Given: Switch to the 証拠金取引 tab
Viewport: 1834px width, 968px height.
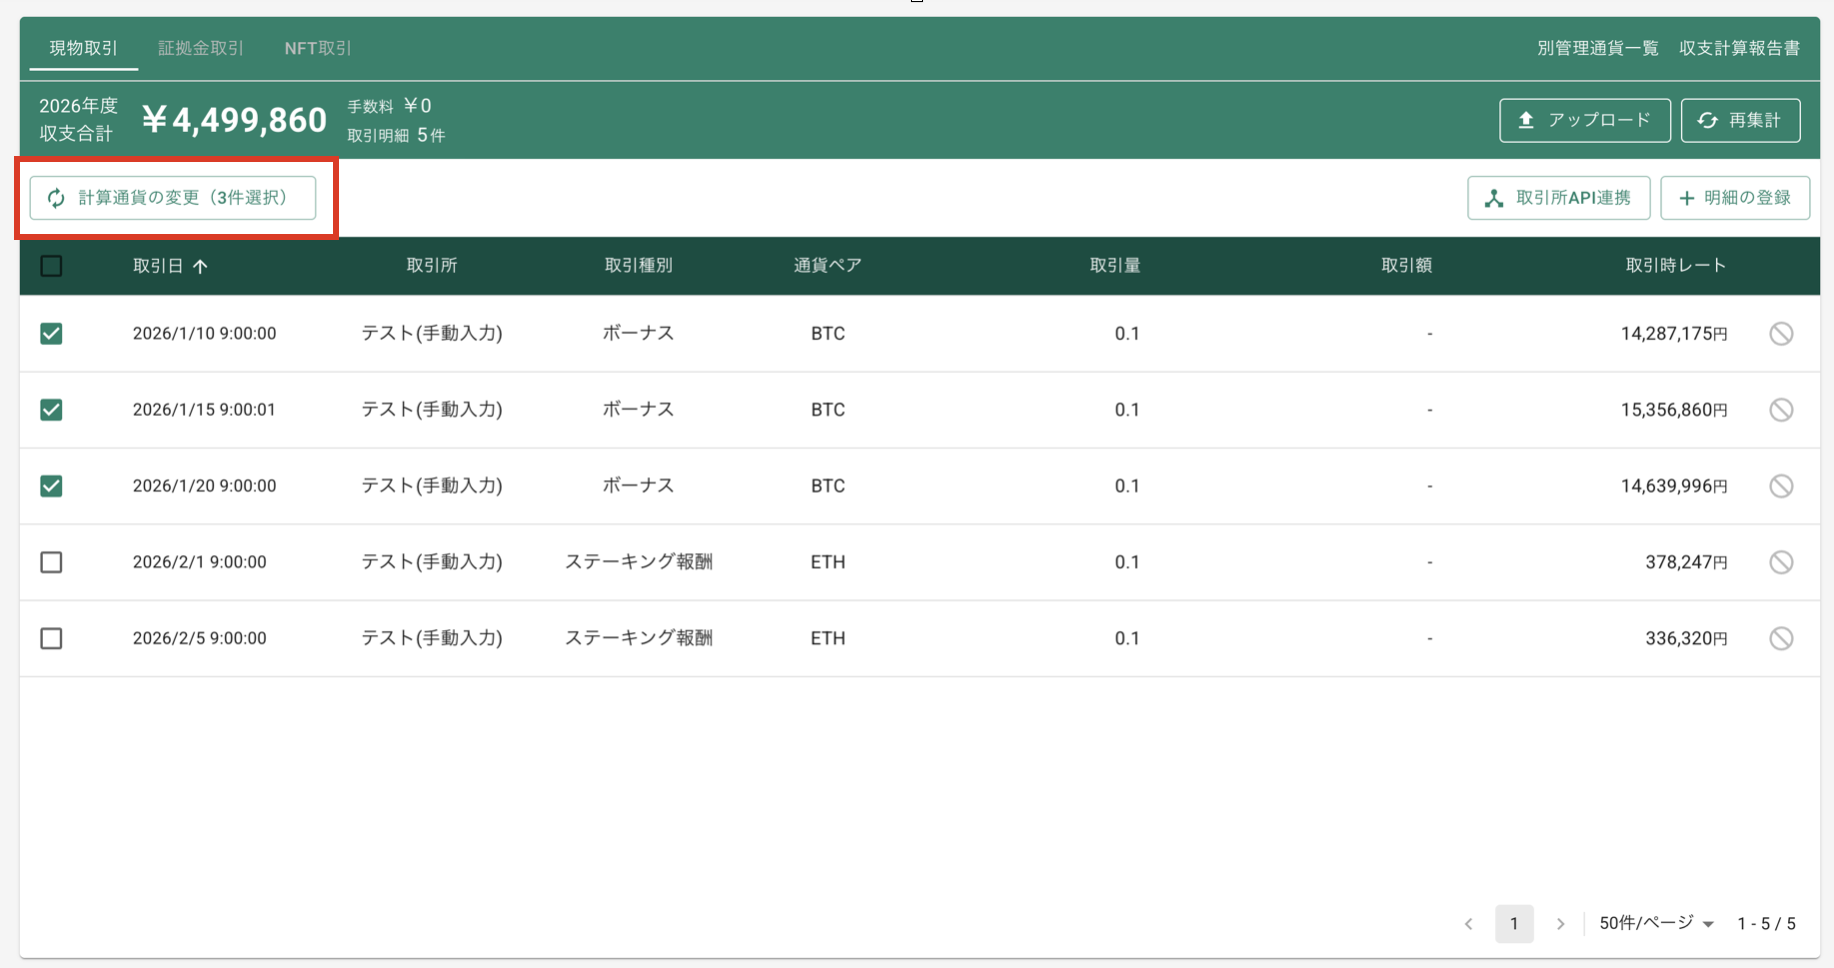Looking at the screenshot, I should 201,48.
